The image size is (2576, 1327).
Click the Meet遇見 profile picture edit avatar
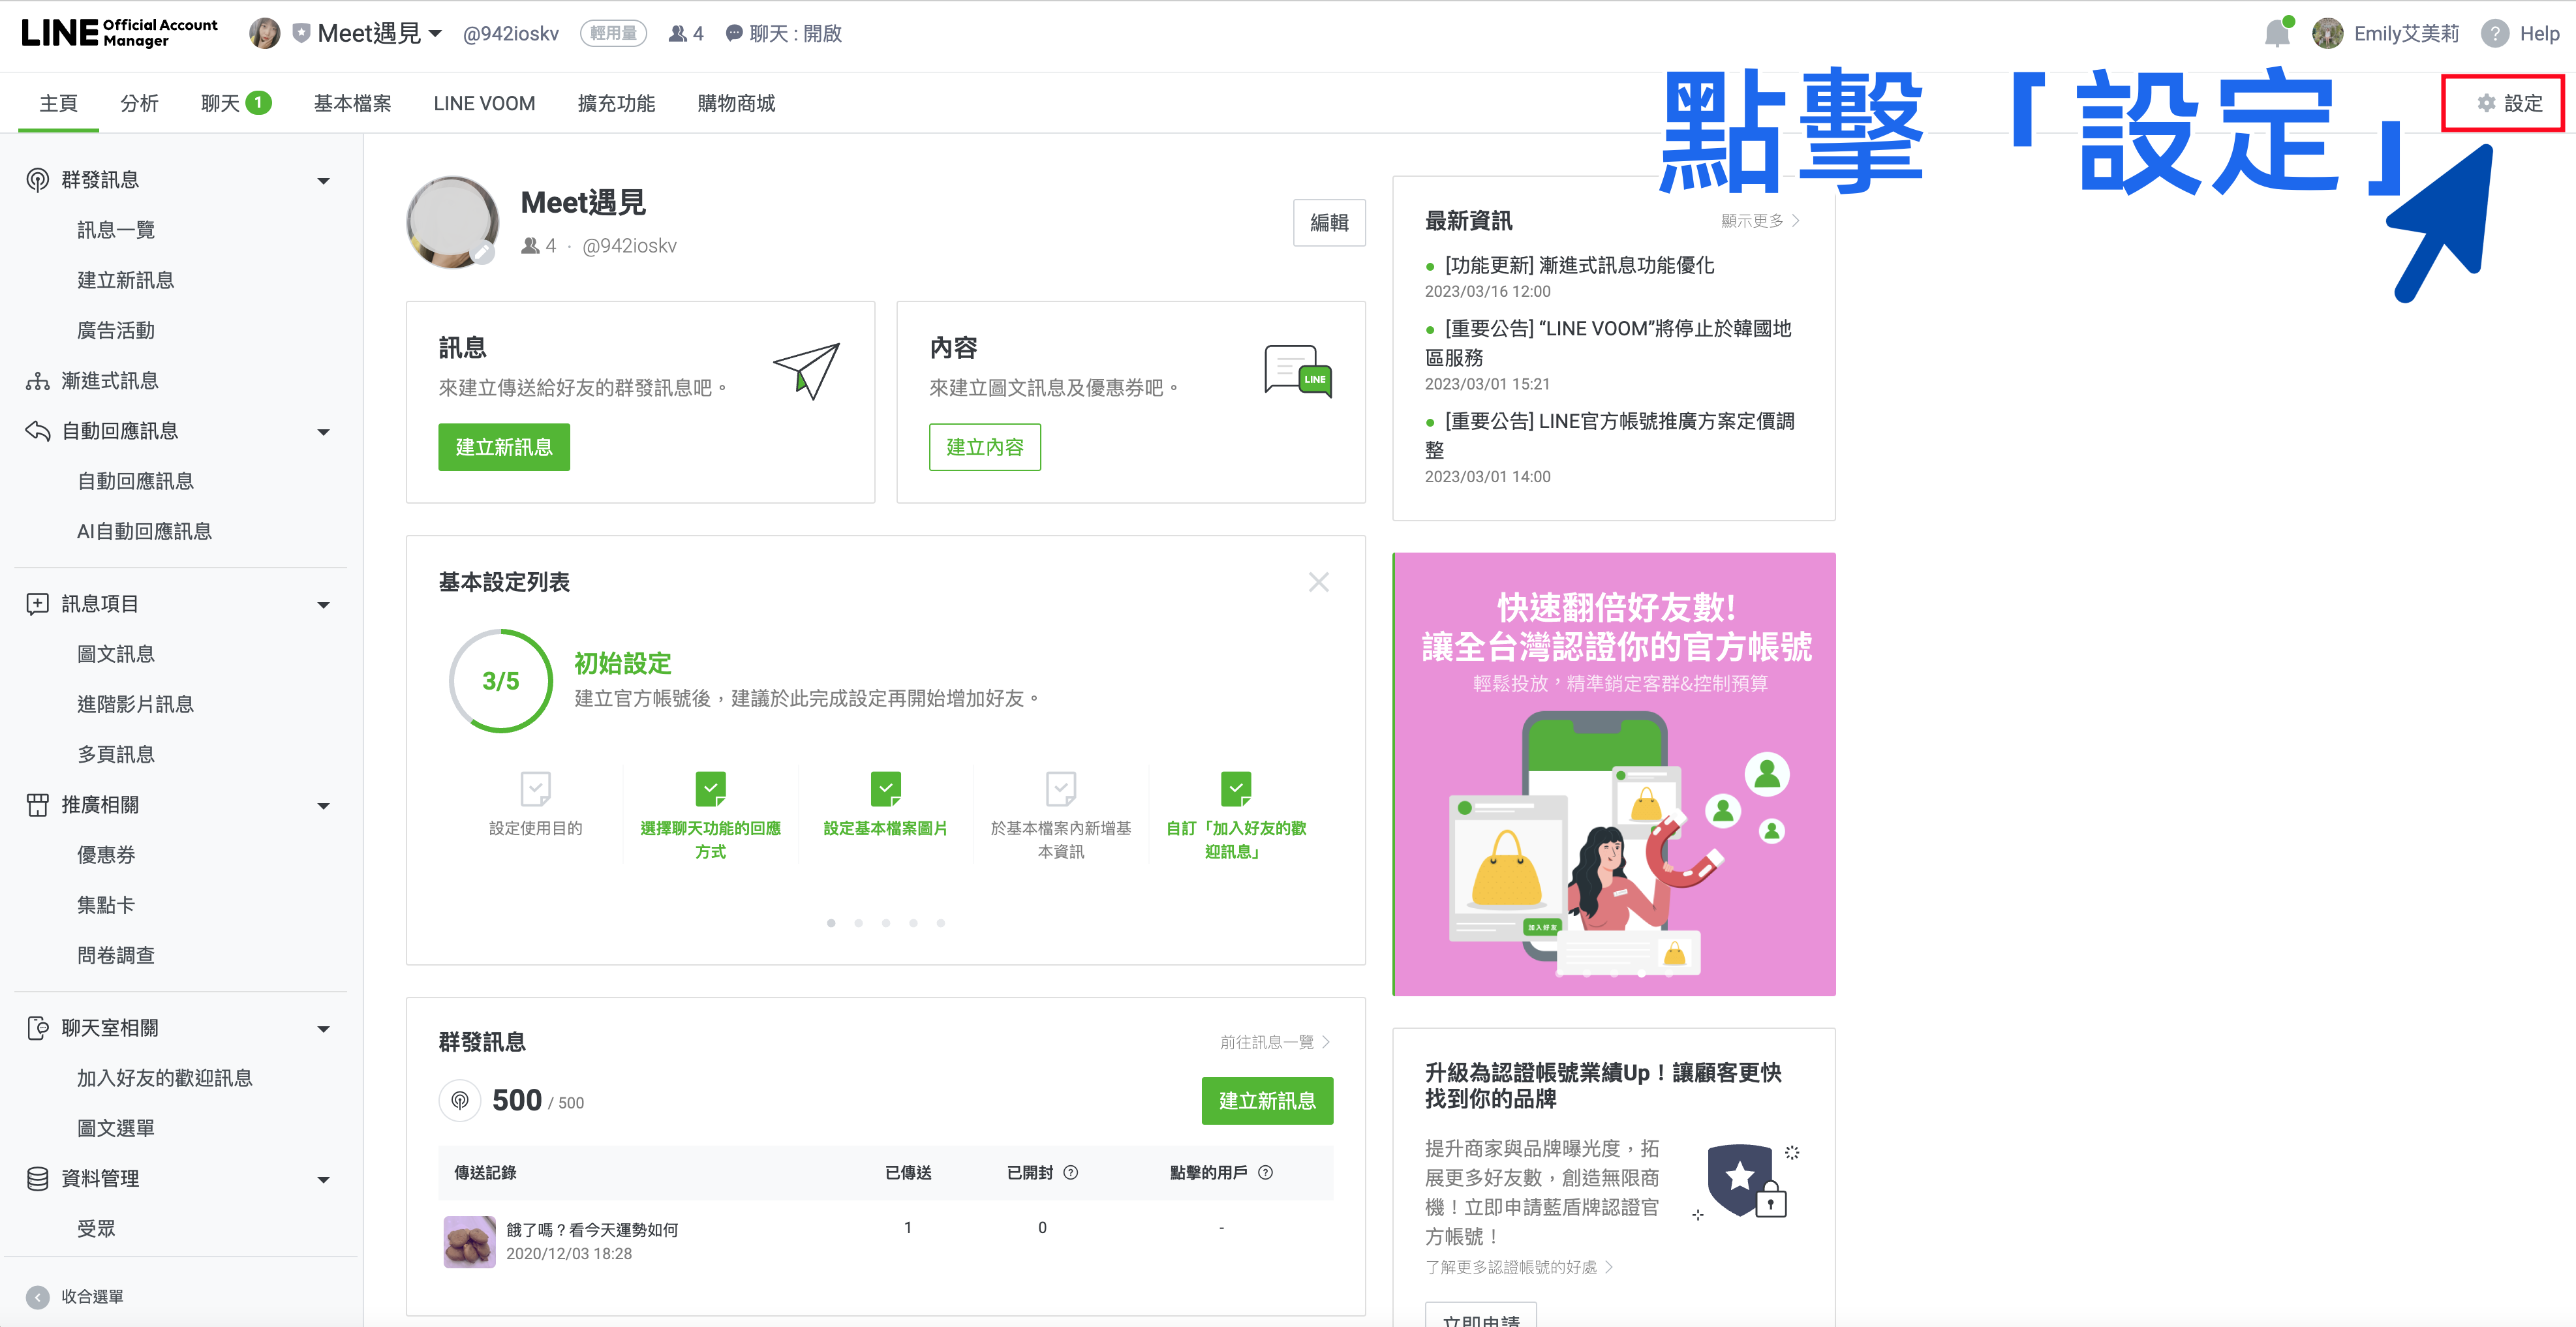(452, 223)
